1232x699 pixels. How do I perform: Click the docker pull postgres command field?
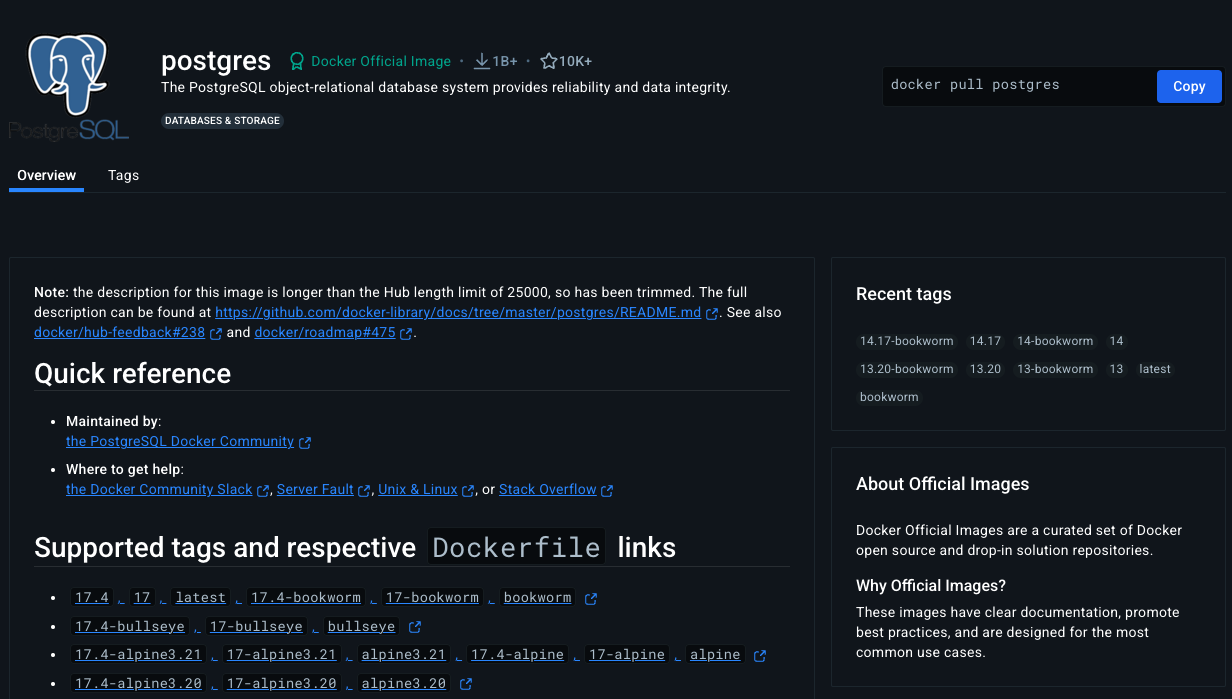pyautogui.click(x=1019, y=86)
